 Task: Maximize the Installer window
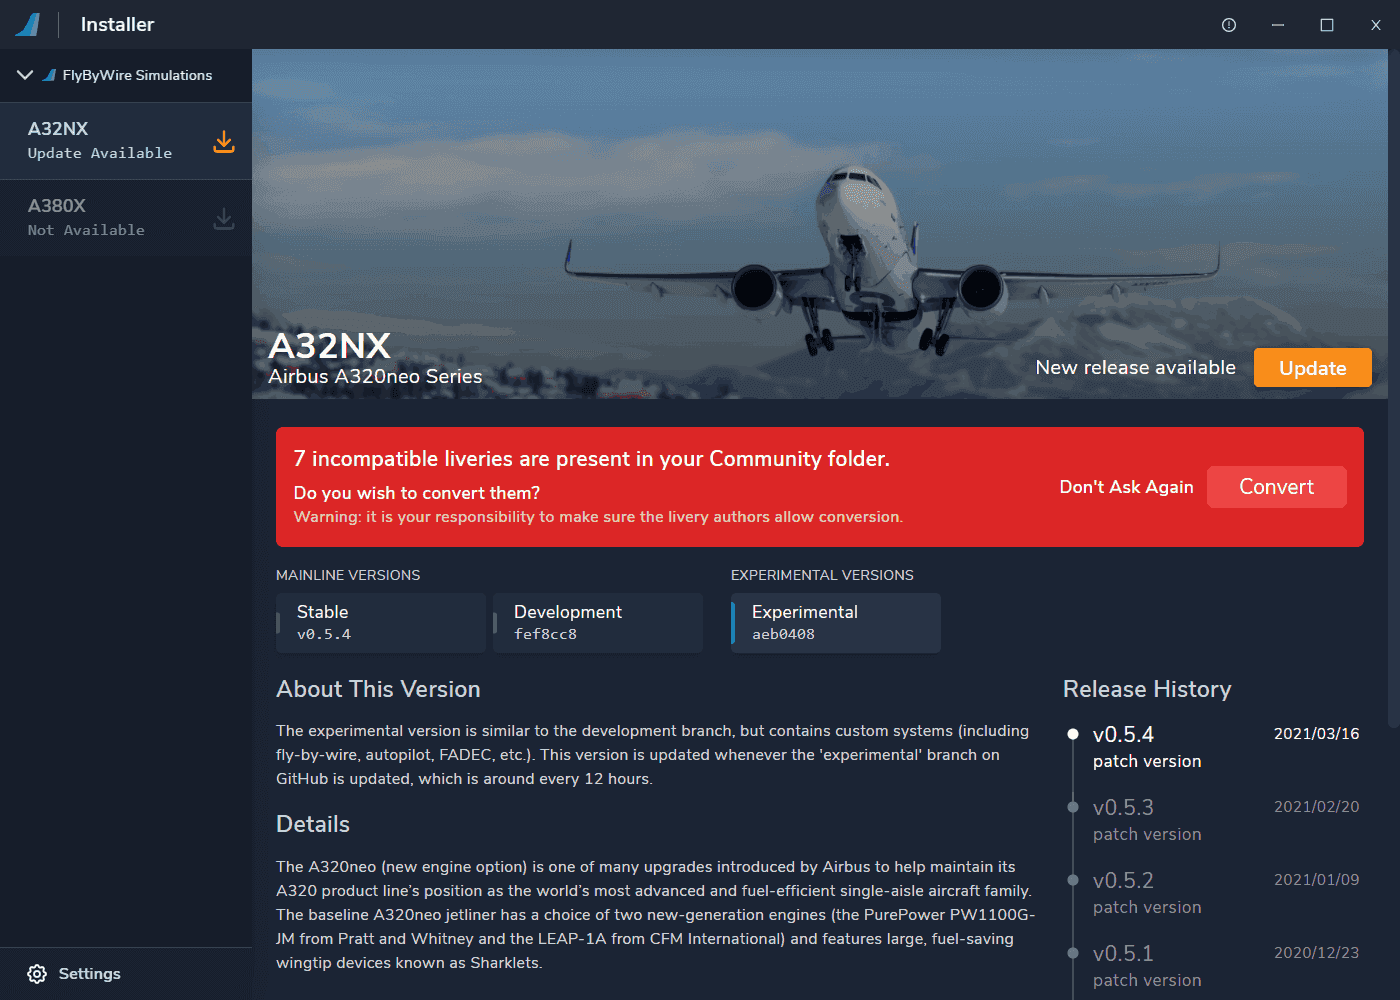coord(1327,25)
